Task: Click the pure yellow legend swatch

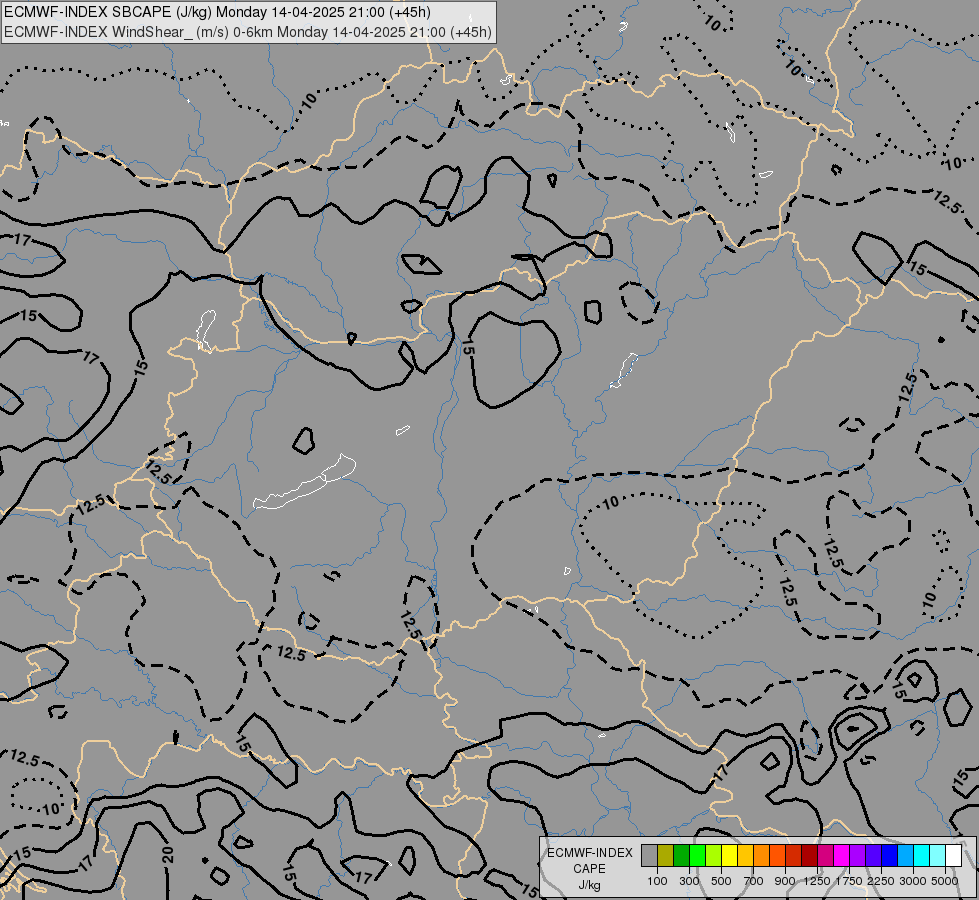Action: coord(729,856)
